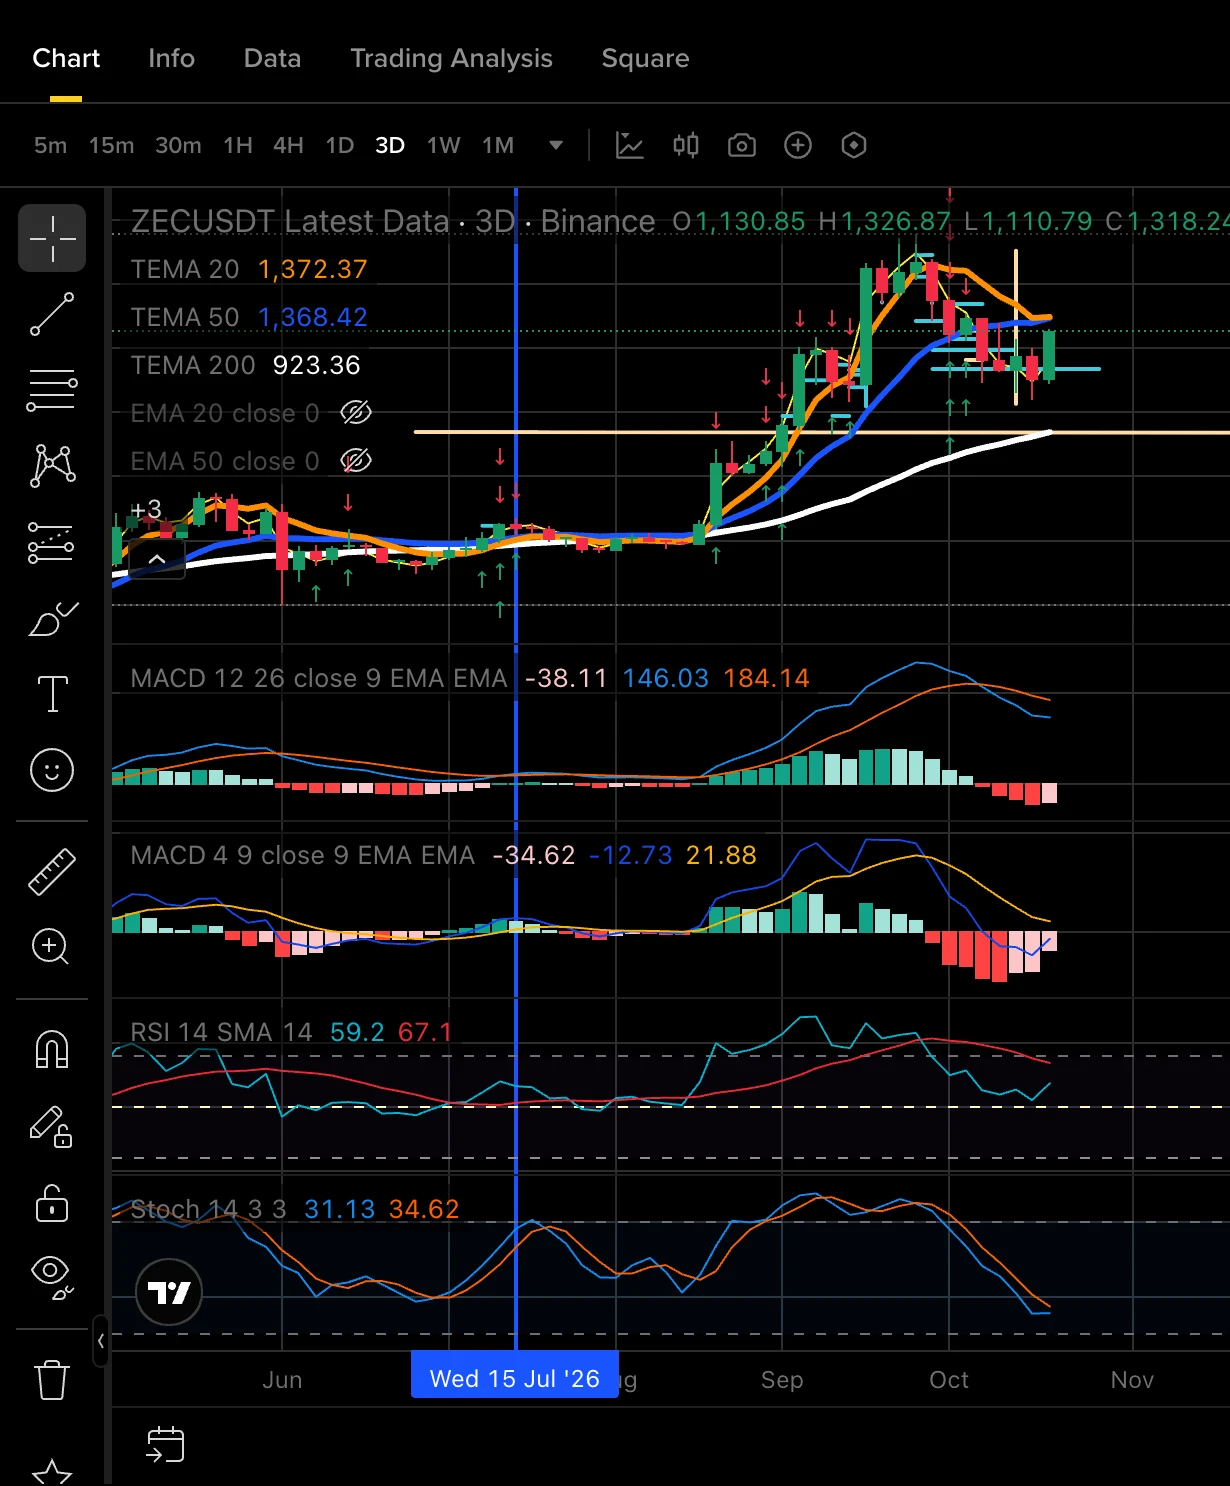Show the hidden EMA 20 indicator
Screen dimensions: 1230x1486
[x=356, y=412]
